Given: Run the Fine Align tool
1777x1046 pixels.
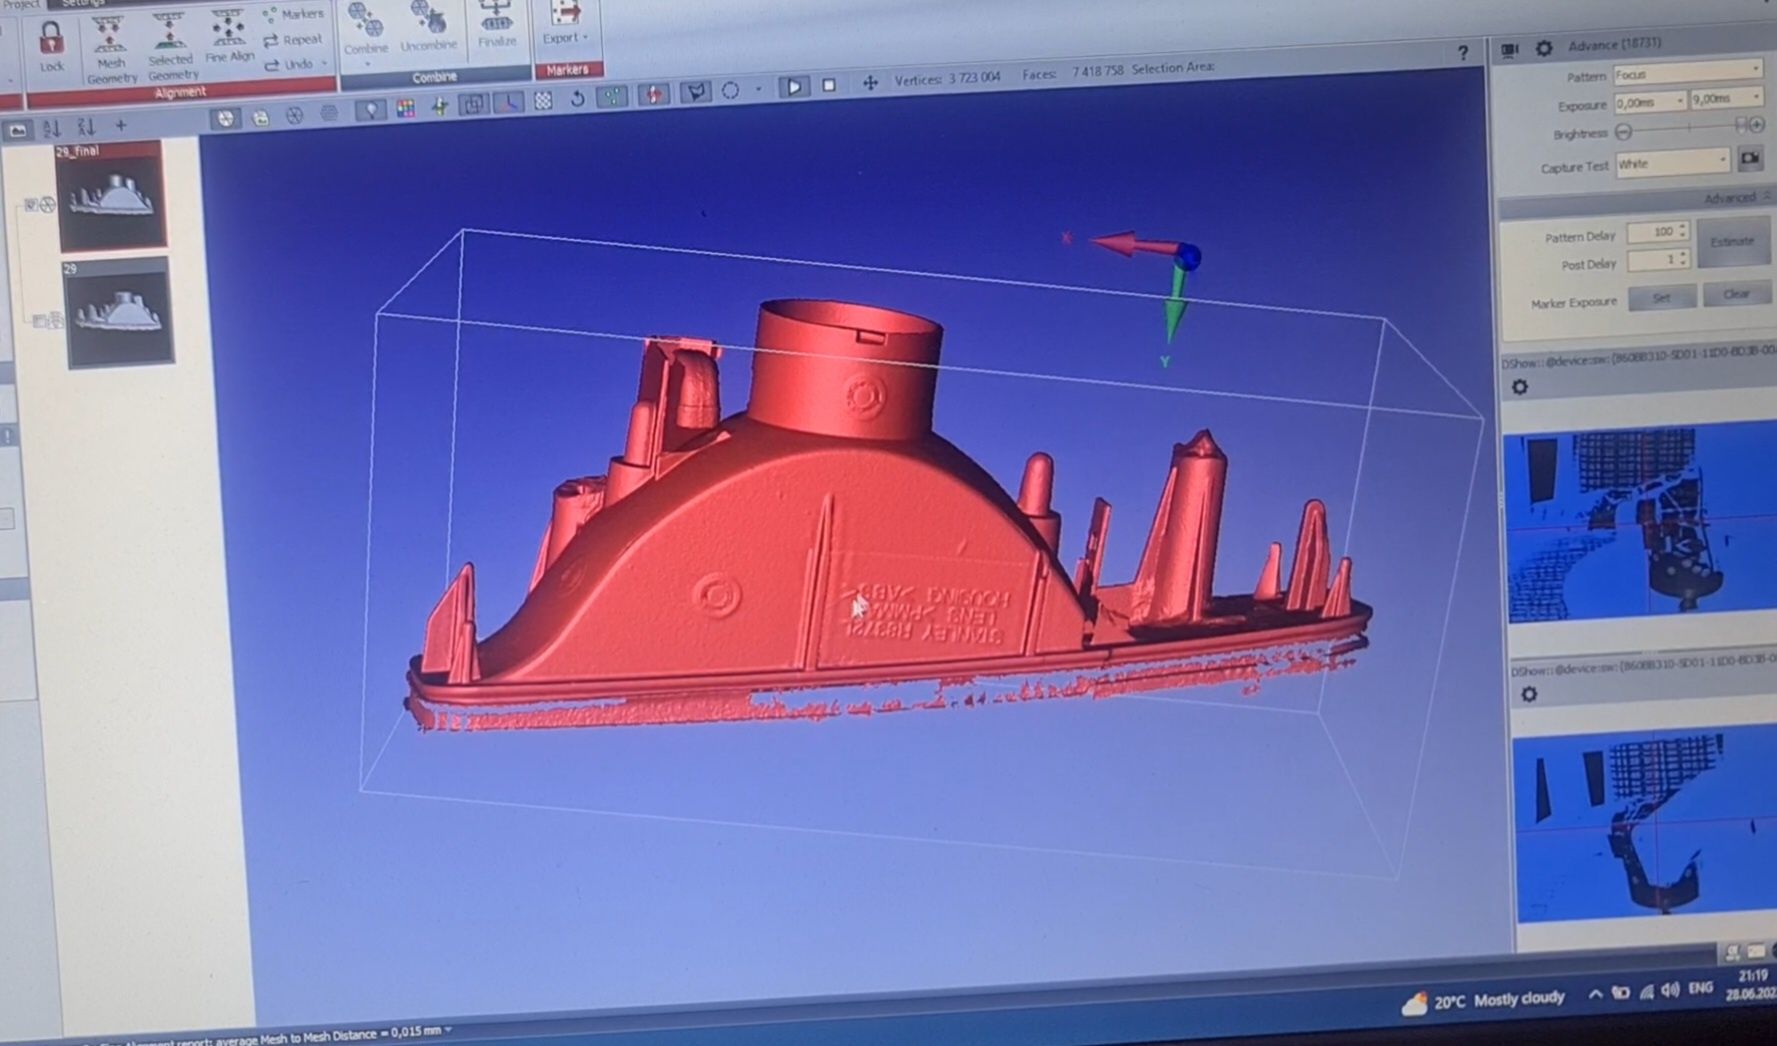Looking at the screenshot, I should (229, 38).
